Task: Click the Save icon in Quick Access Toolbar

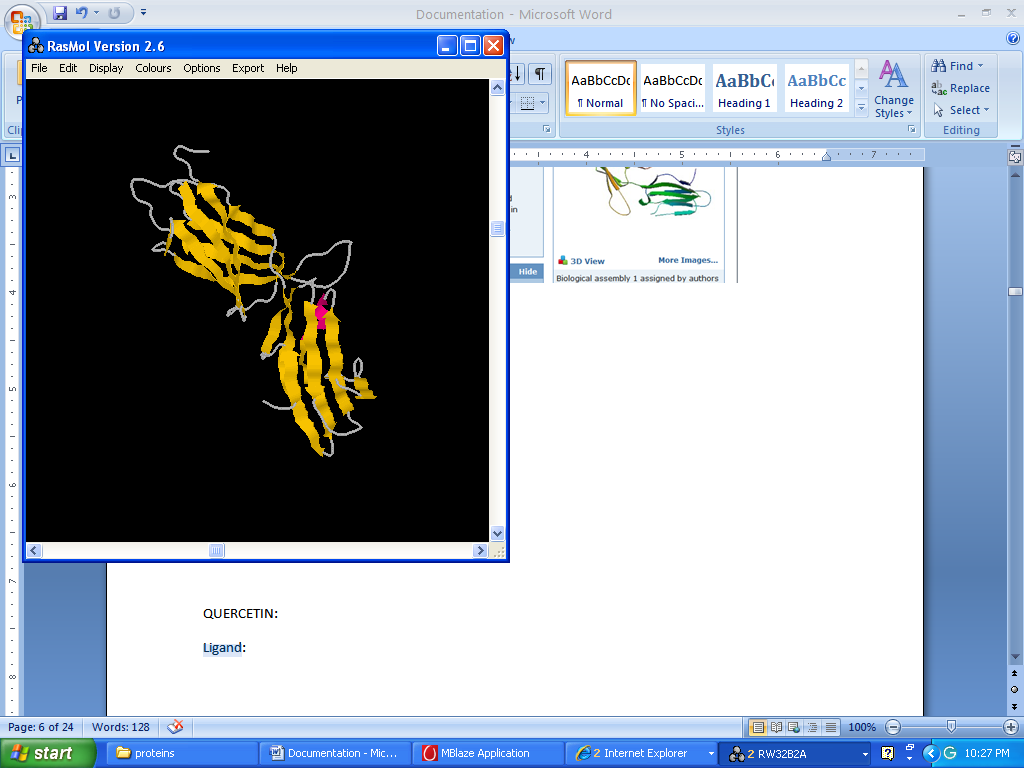Action: 60,13
